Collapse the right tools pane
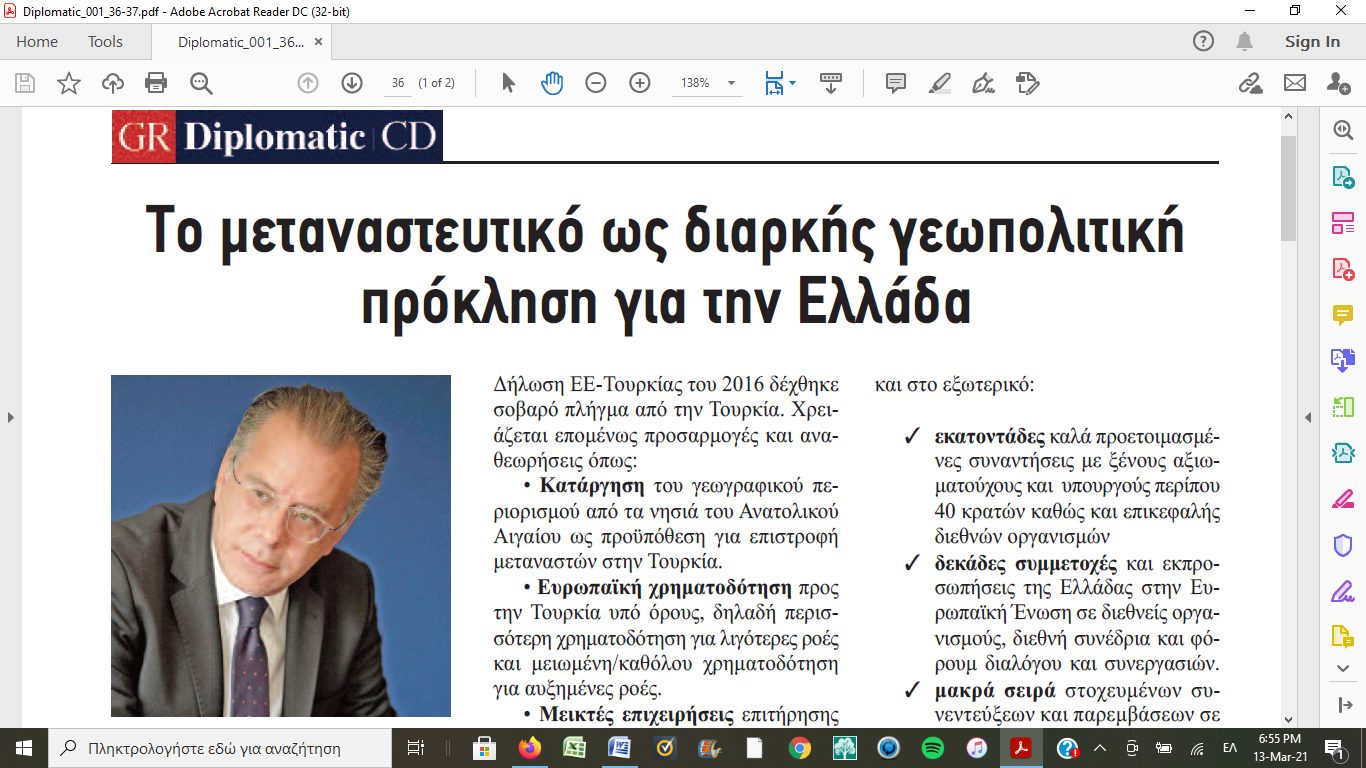The height and width of the screenshot is (768, 1366). pos(1308,417)
